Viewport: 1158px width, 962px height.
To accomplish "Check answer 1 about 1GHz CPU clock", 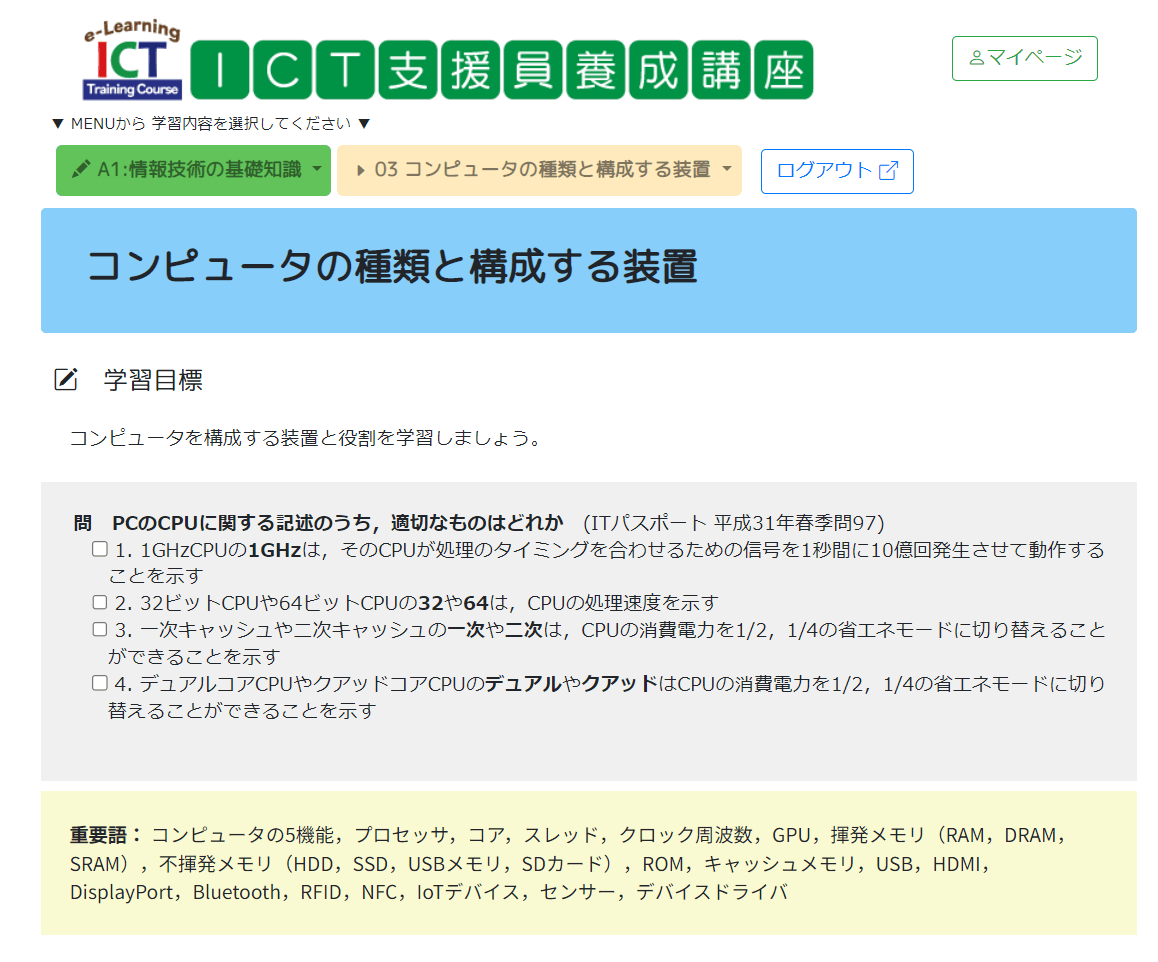I will click(x=98, y=548).
